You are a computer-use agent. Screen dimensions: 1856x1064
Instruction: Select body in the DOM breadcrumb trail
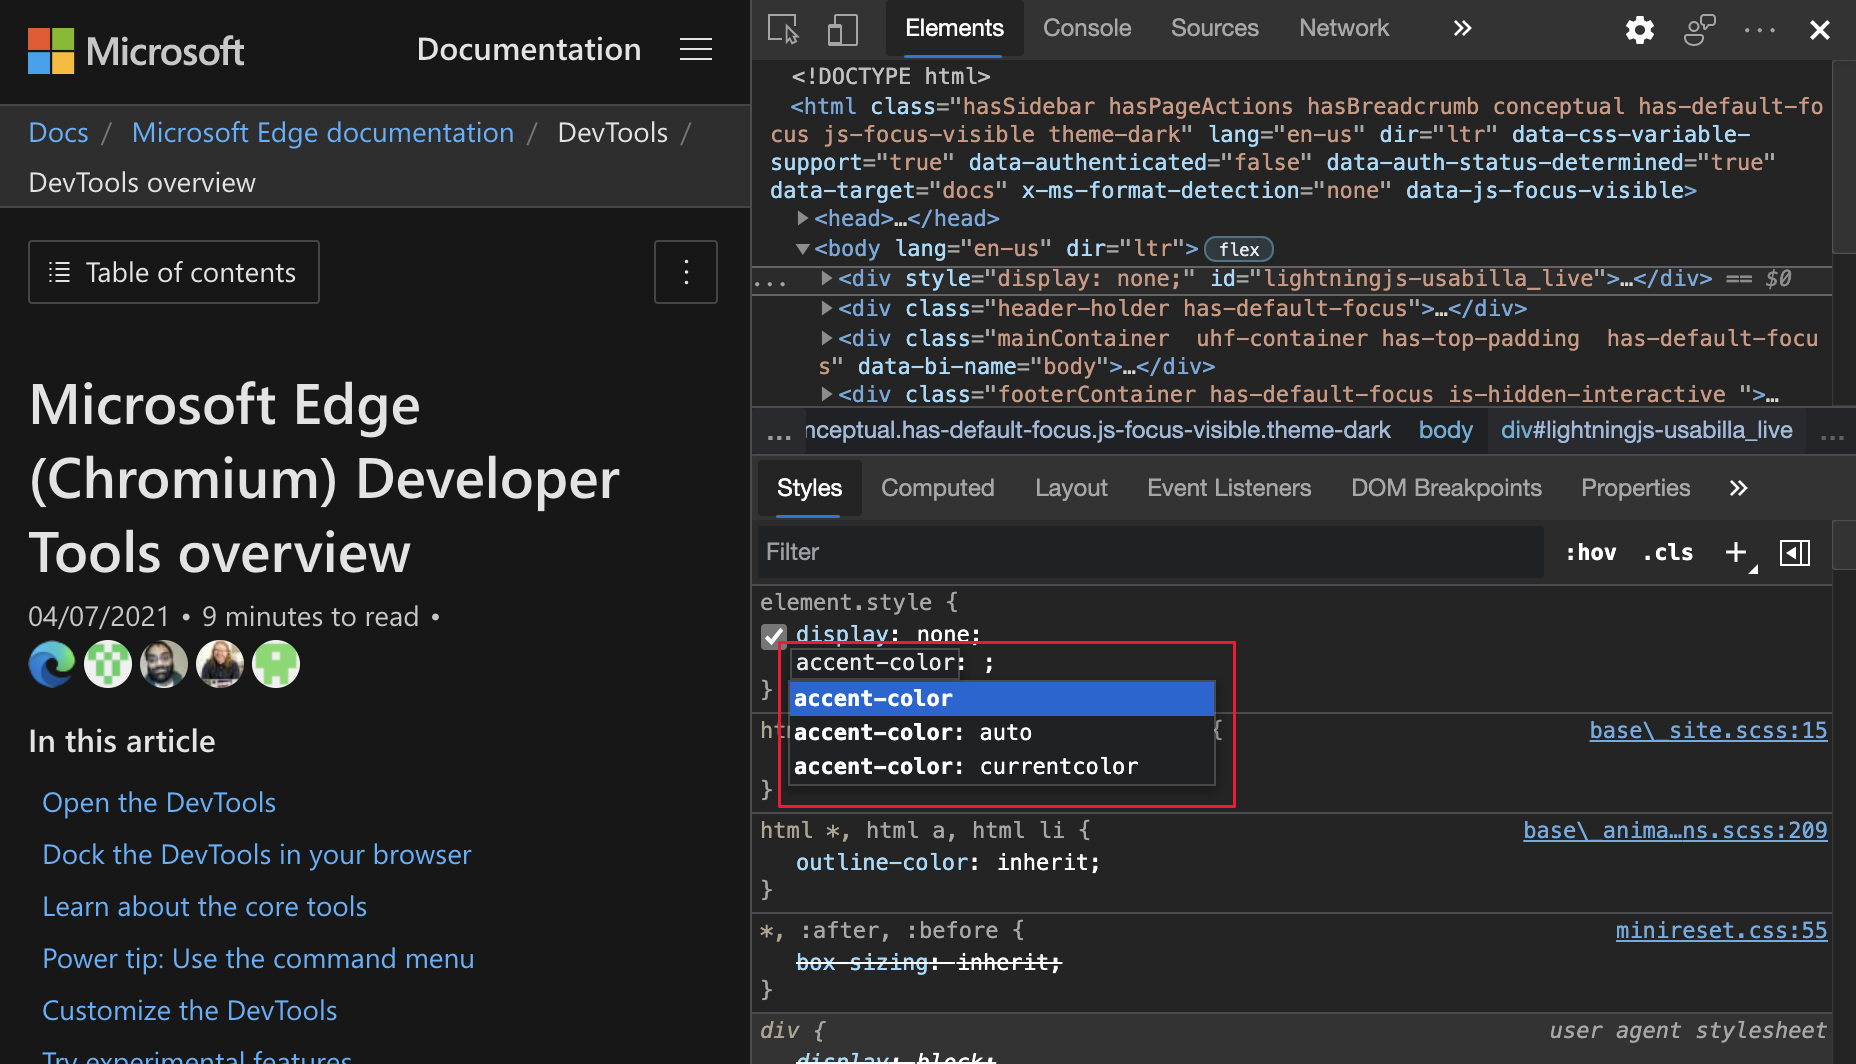tap(1445, 430)
